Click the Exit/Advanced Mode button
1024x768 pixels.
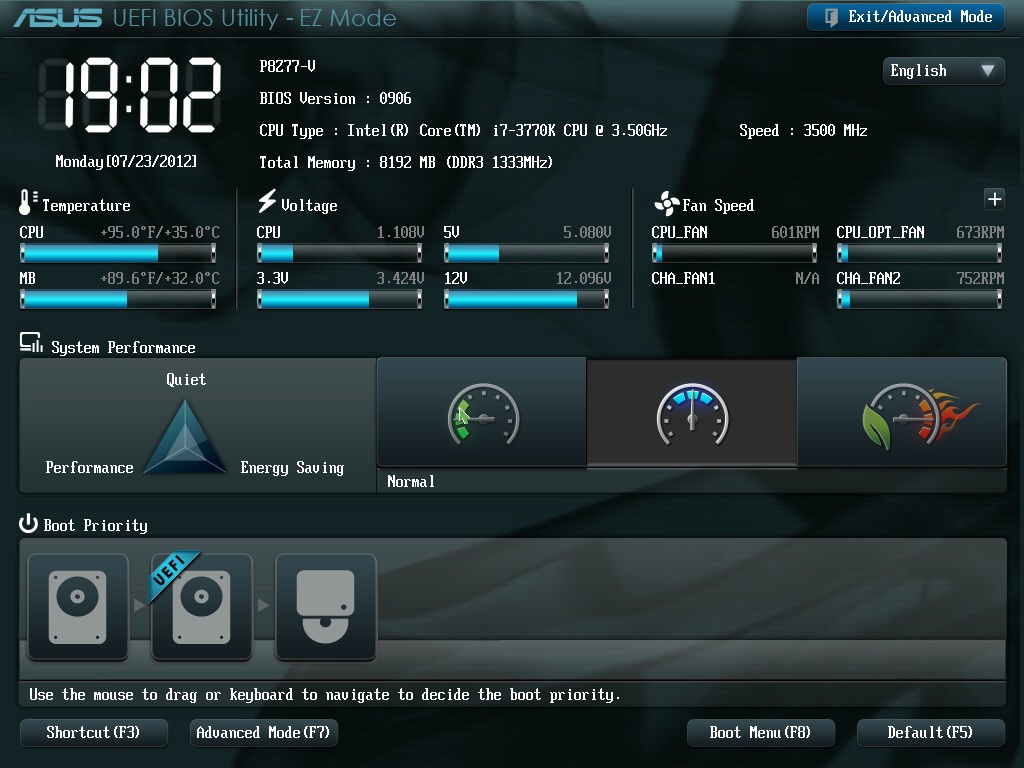(905, 18)
